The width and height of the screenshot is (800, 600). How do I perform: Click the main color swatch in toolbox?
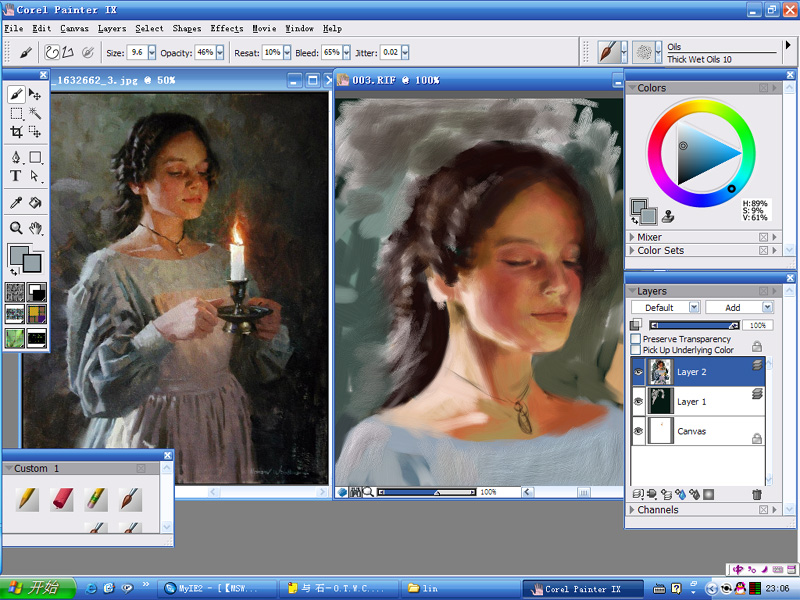click(18, 254)
